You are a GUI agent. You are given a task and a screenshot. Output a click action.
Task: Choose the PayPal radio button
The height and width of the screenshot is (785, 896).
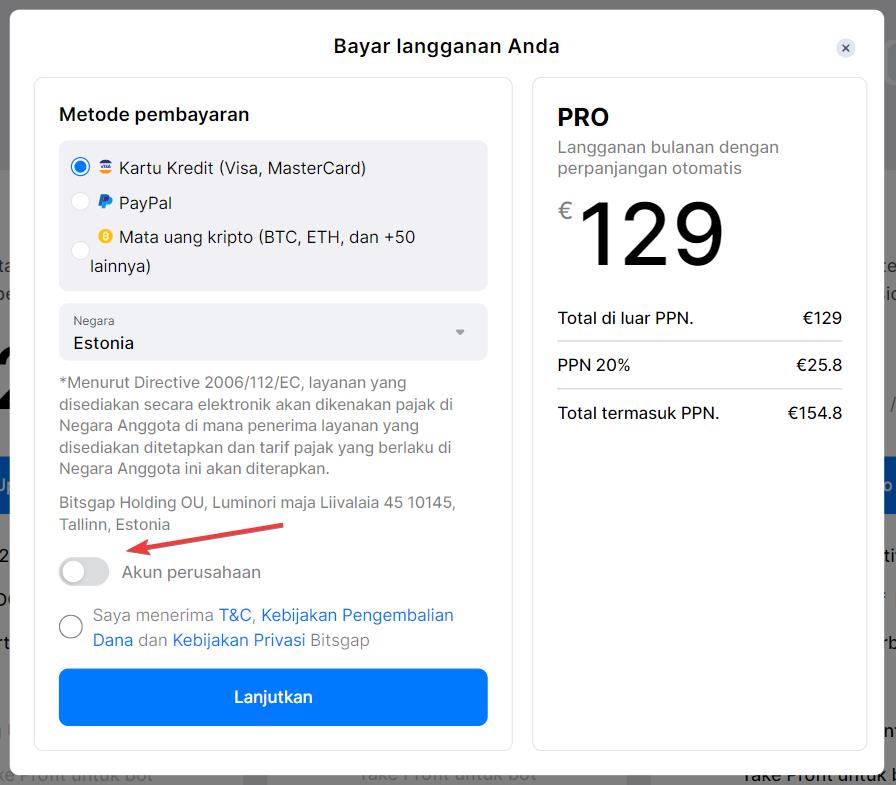(x=80, y=202)
